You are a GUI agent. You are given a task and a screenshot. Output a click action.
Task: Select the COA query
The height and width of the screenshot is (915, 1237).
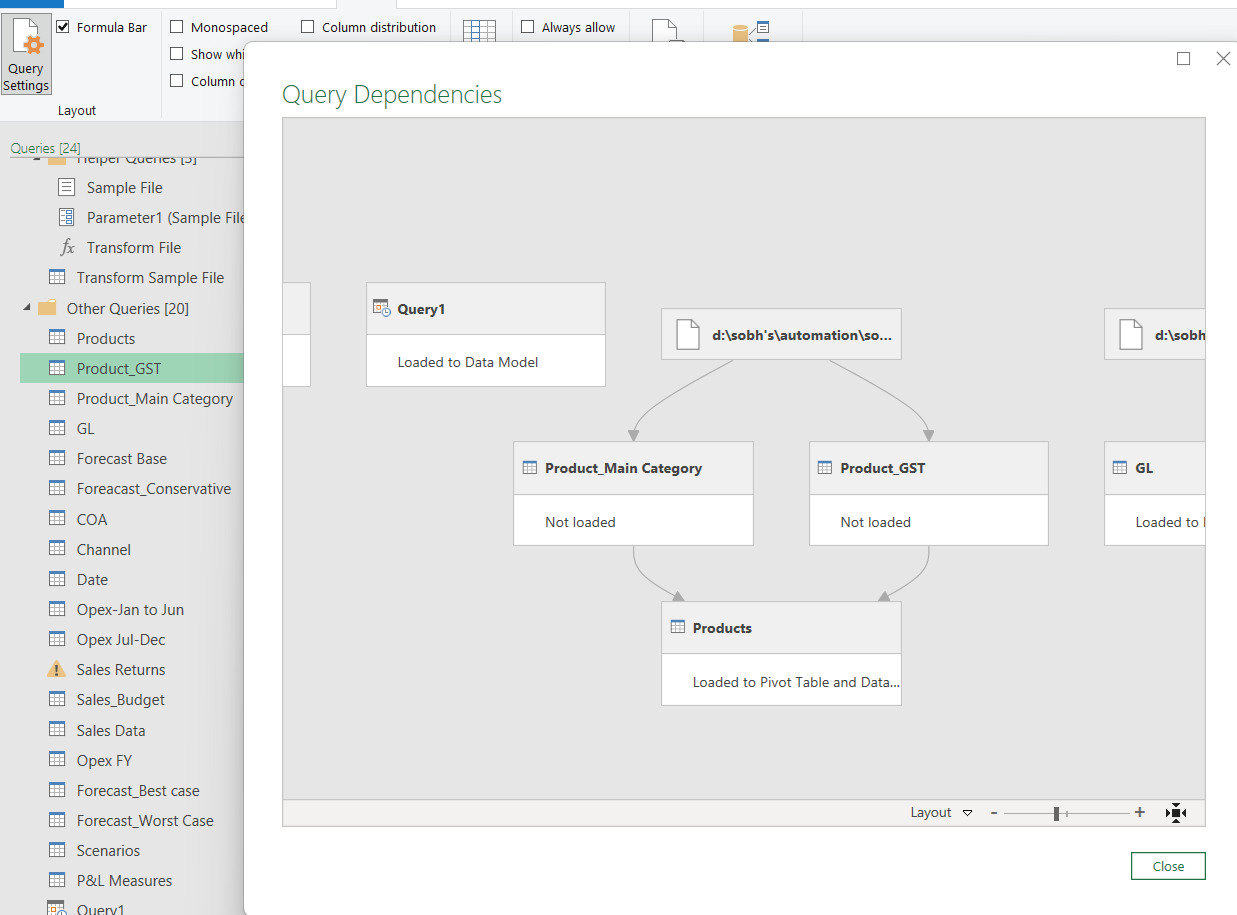click(x=92, y=519)
